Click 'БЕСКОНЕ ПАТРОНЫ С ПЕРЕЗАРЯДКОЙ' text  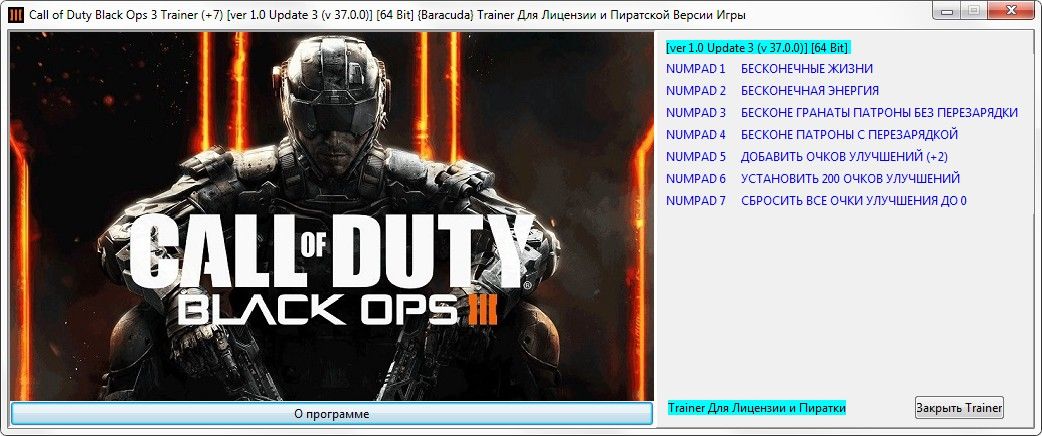849,135
